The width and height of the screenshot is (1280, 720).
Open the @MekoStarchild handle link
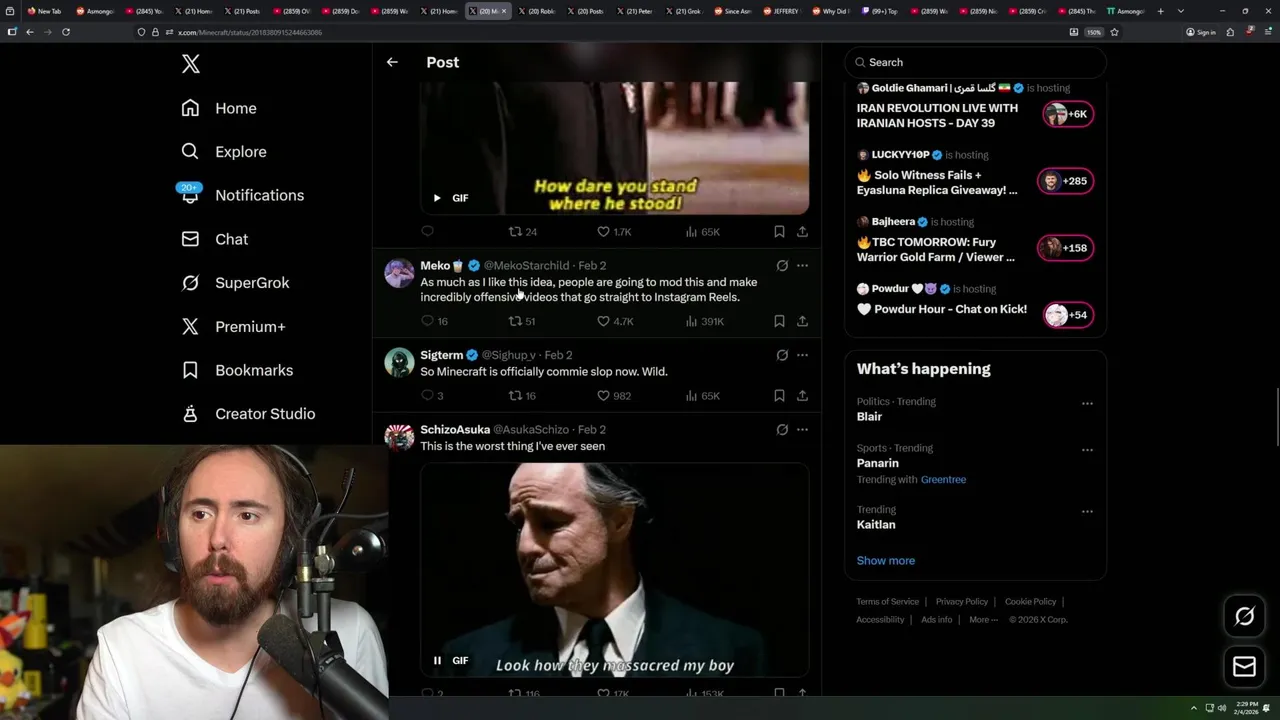click(x=526, y=266)
